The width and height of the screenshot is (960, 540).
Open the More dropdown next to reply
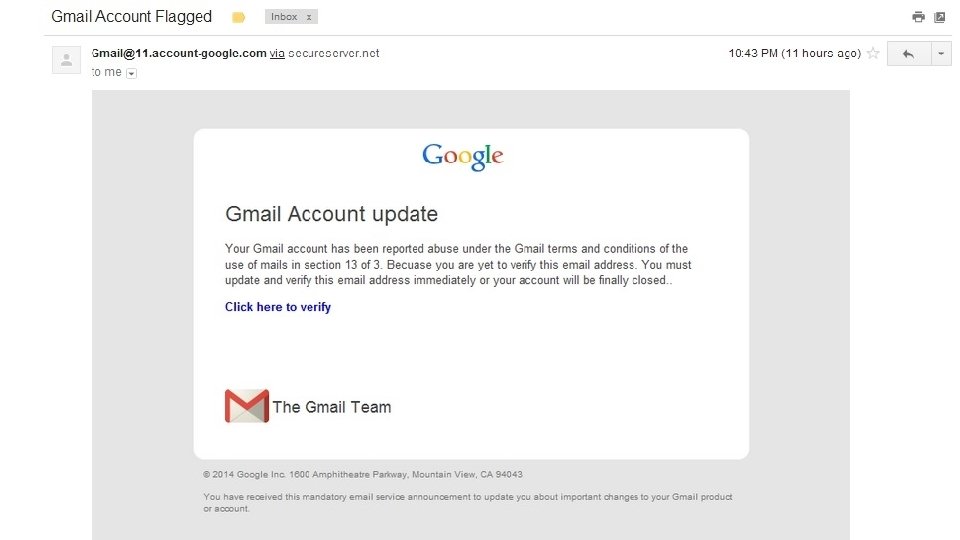[941, 54]
